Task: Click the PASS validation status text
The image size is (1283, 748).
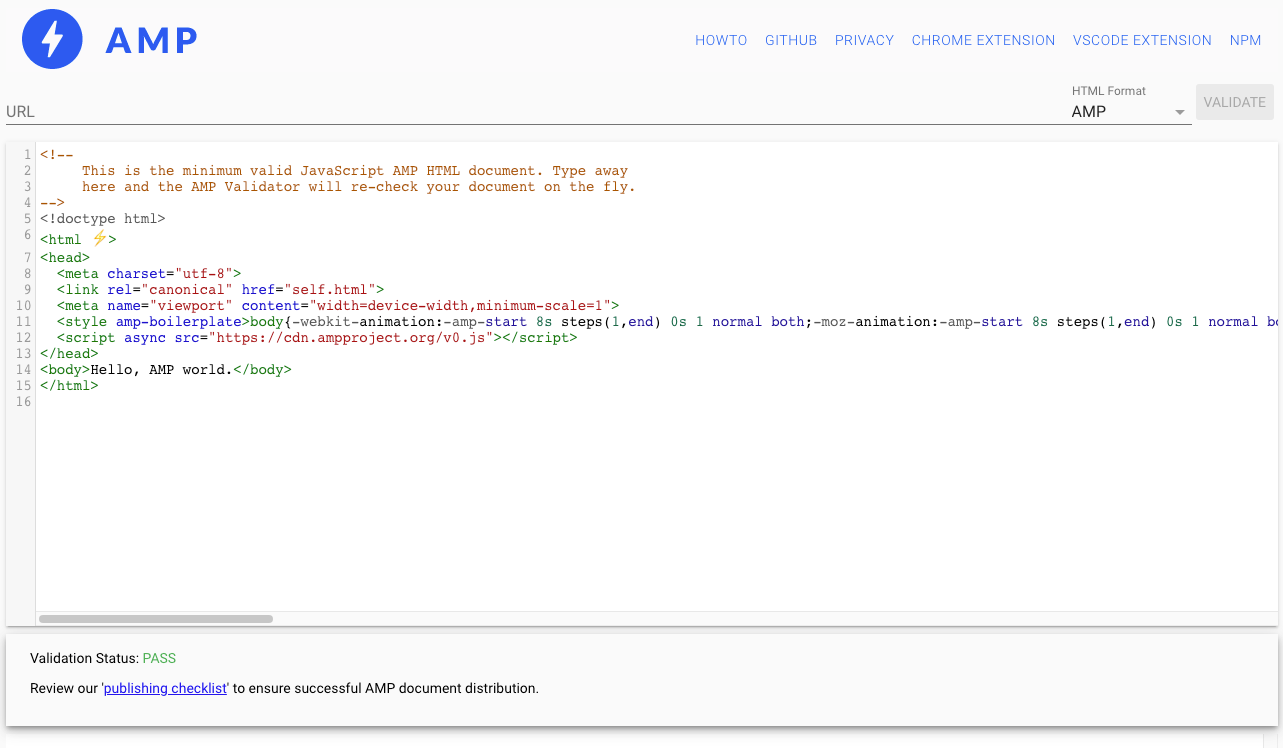Action: pos(159,658)
